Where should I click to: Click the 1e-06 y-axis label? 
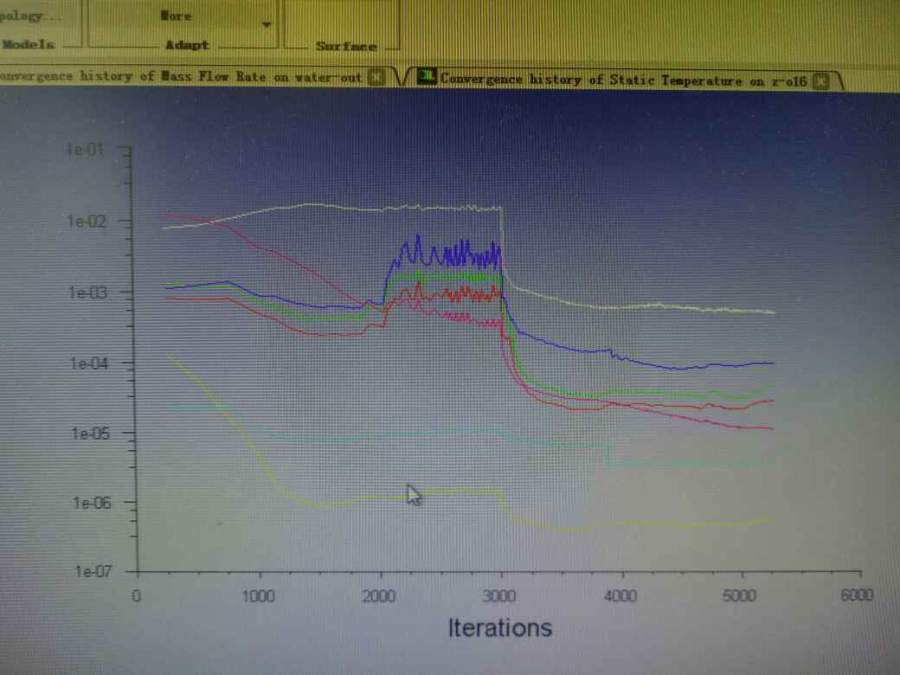point(91,503)
